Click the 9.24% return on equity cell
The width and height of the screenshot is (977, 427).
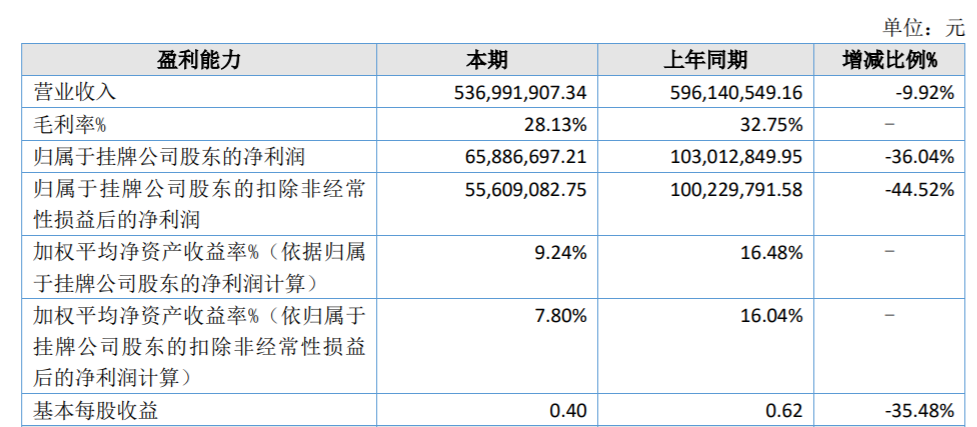pos(561,252)
